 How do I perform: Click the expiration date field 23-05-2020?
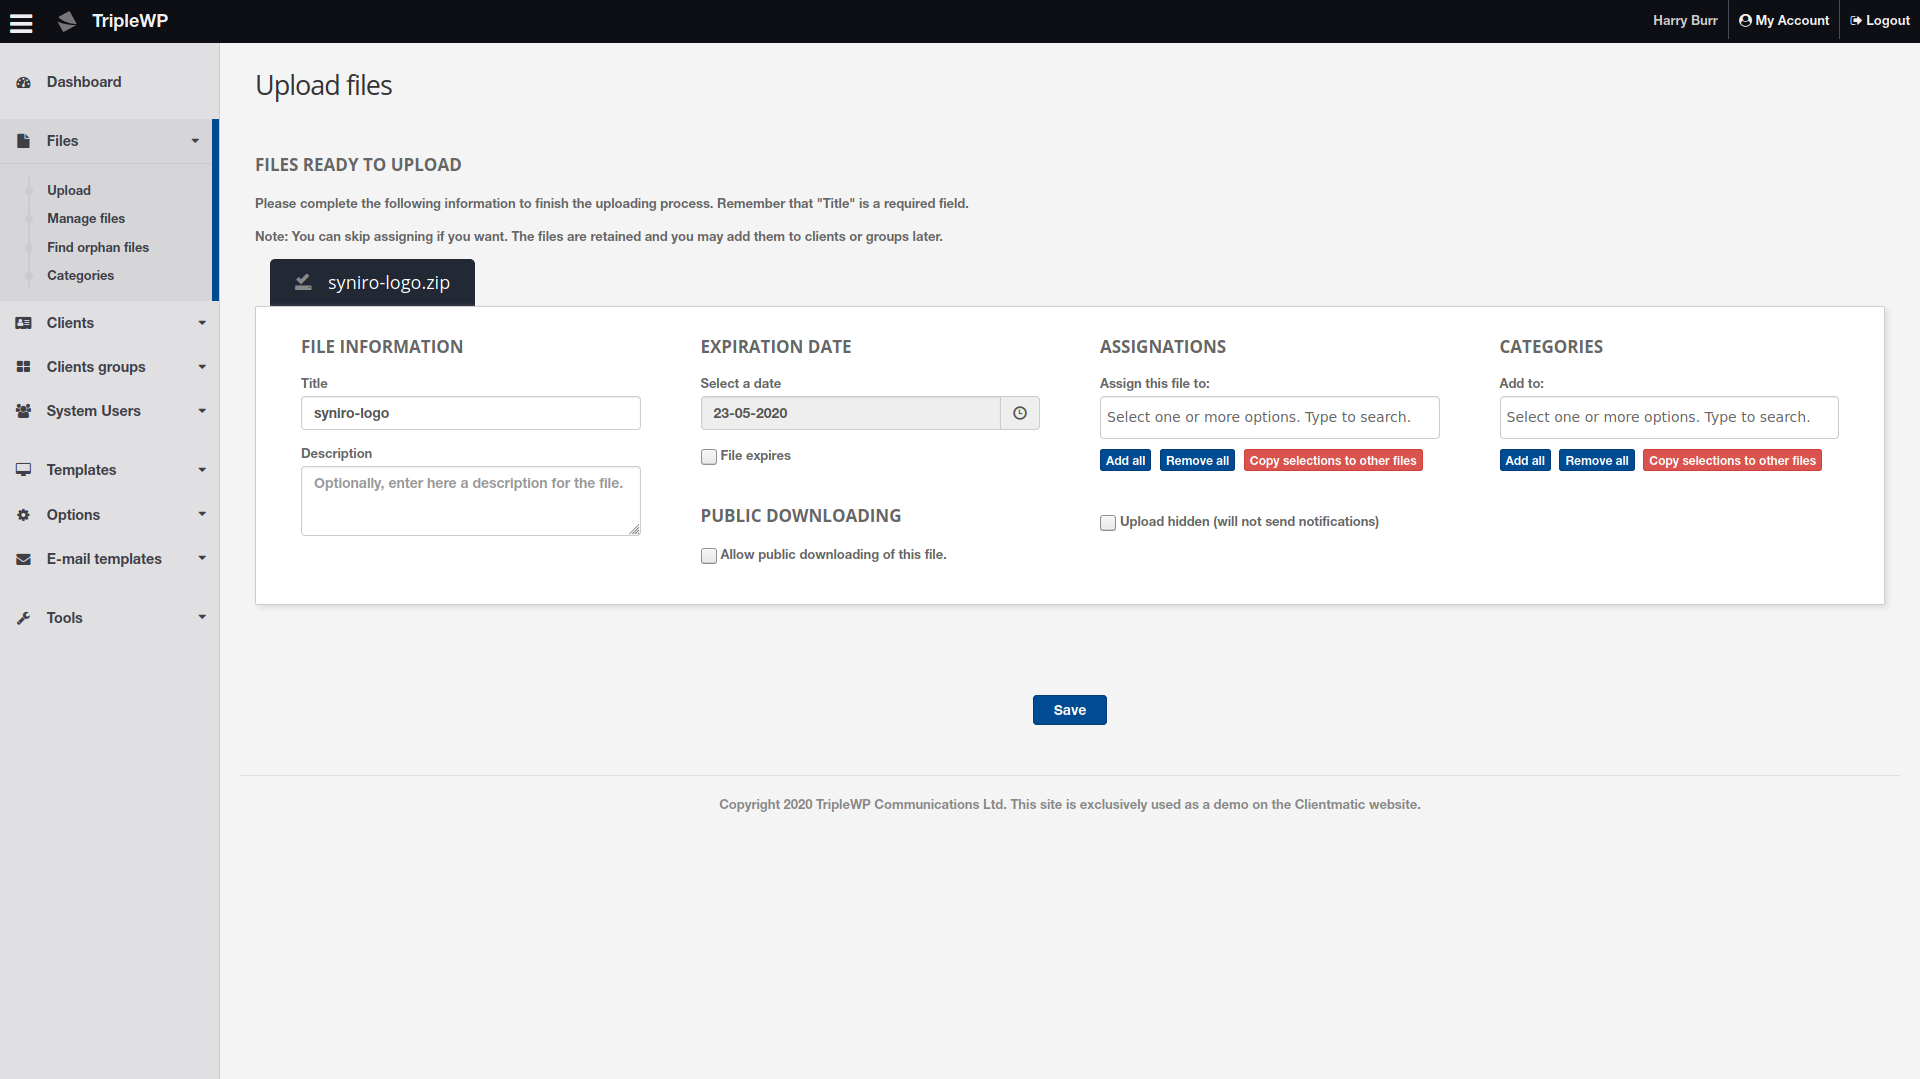850,413
